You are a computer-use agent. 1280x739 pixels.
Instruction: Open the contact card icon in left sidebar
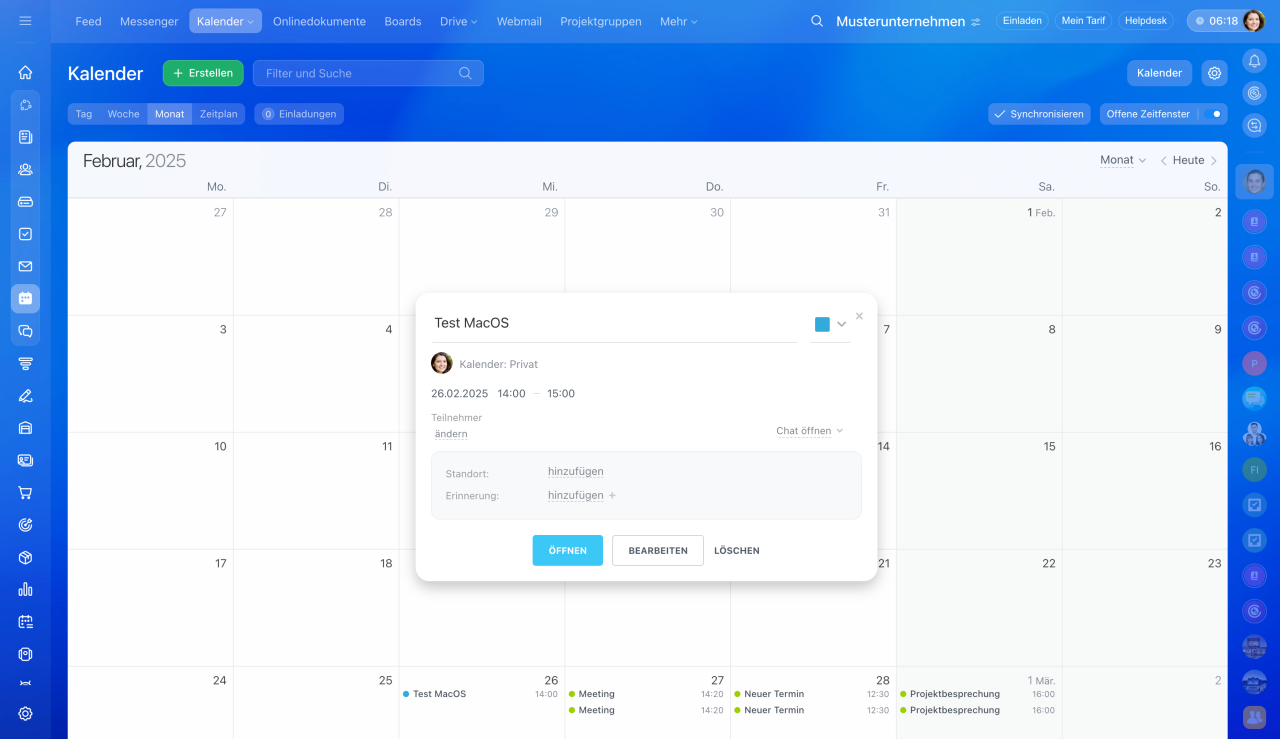pyautogui.click(x=25, y=460)
